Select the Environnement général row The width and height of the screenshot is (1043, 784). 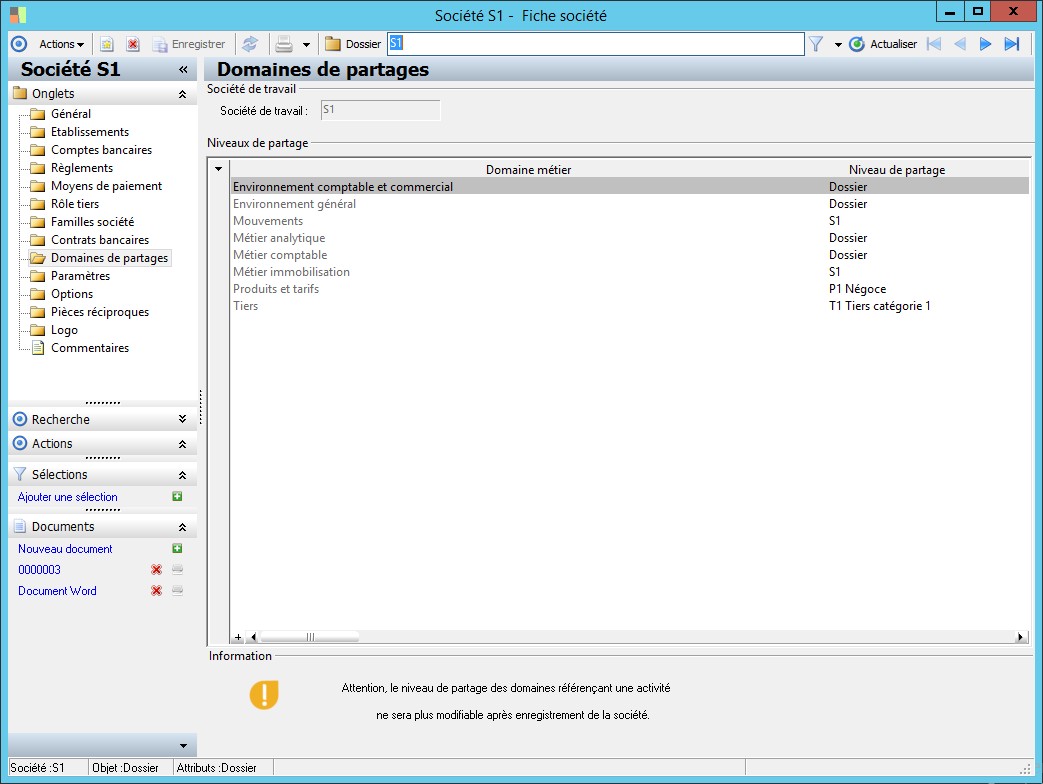(x=629, y=203)
